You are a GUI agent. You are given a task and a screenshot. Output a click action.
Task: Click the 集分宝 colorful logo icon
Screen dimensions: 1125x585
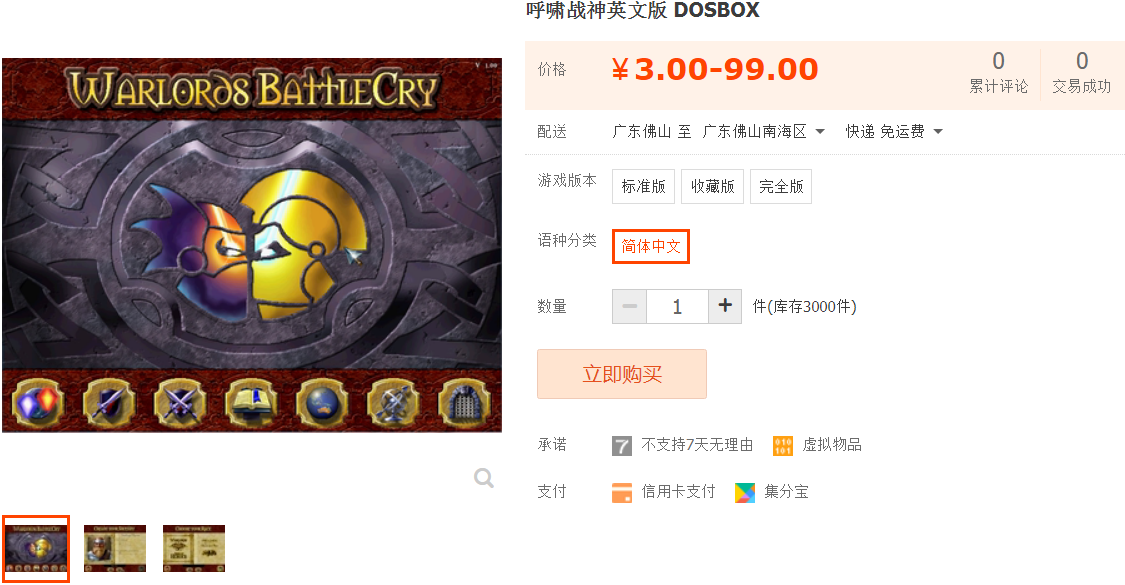[745, 492]
